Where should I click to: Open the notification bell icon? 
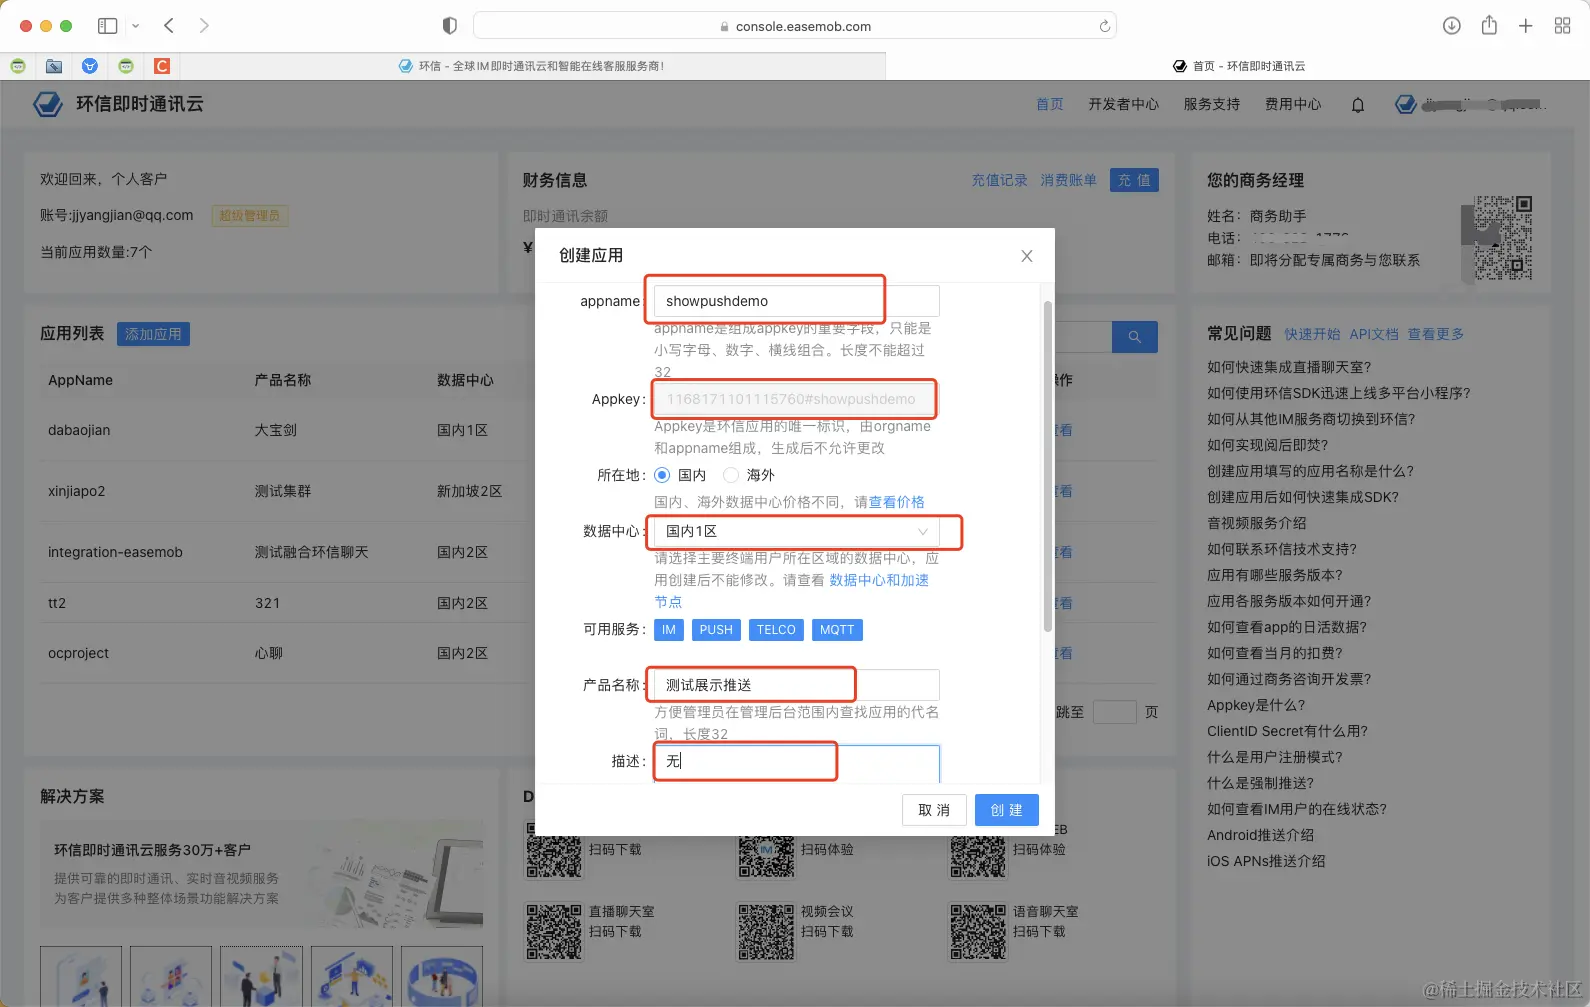click(1358, 104)
